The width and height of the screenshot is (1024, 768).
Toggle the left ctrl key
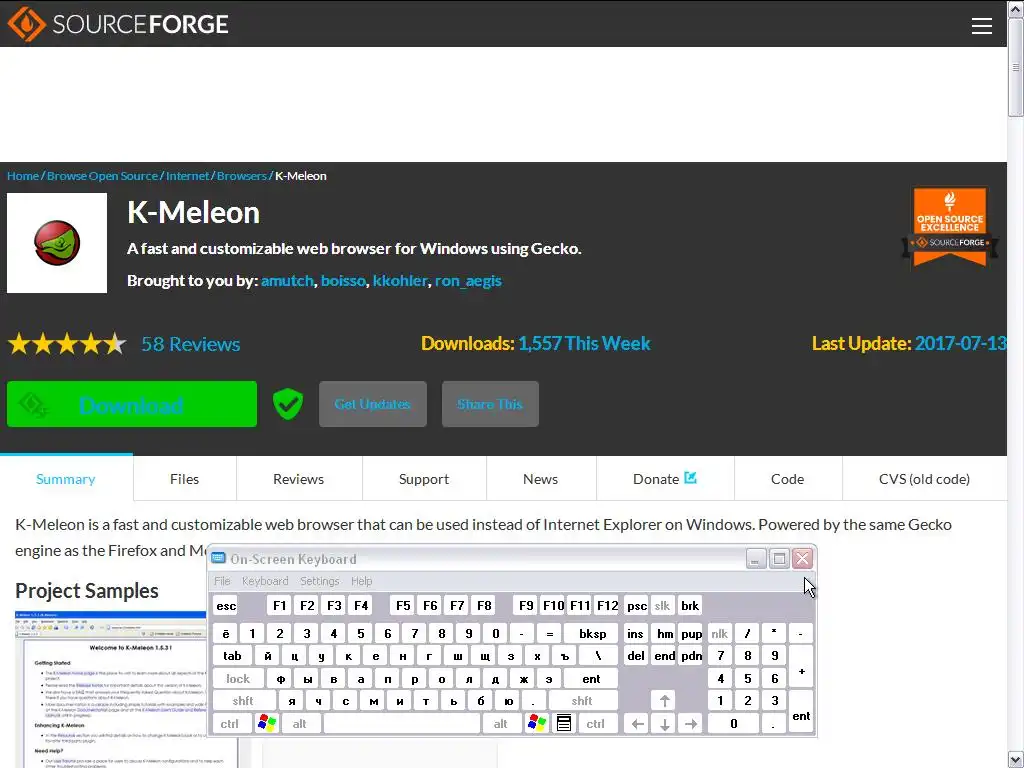tap(230, 723)
